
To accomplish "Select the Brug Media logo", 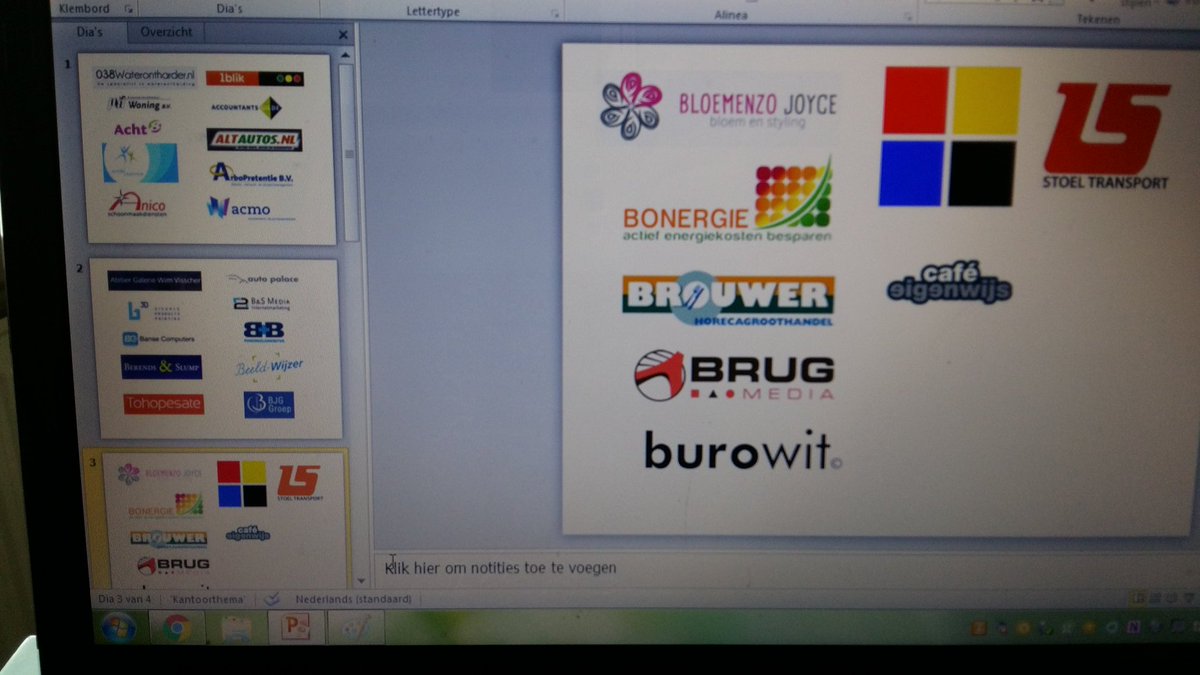I will click(x=734, y=376).
